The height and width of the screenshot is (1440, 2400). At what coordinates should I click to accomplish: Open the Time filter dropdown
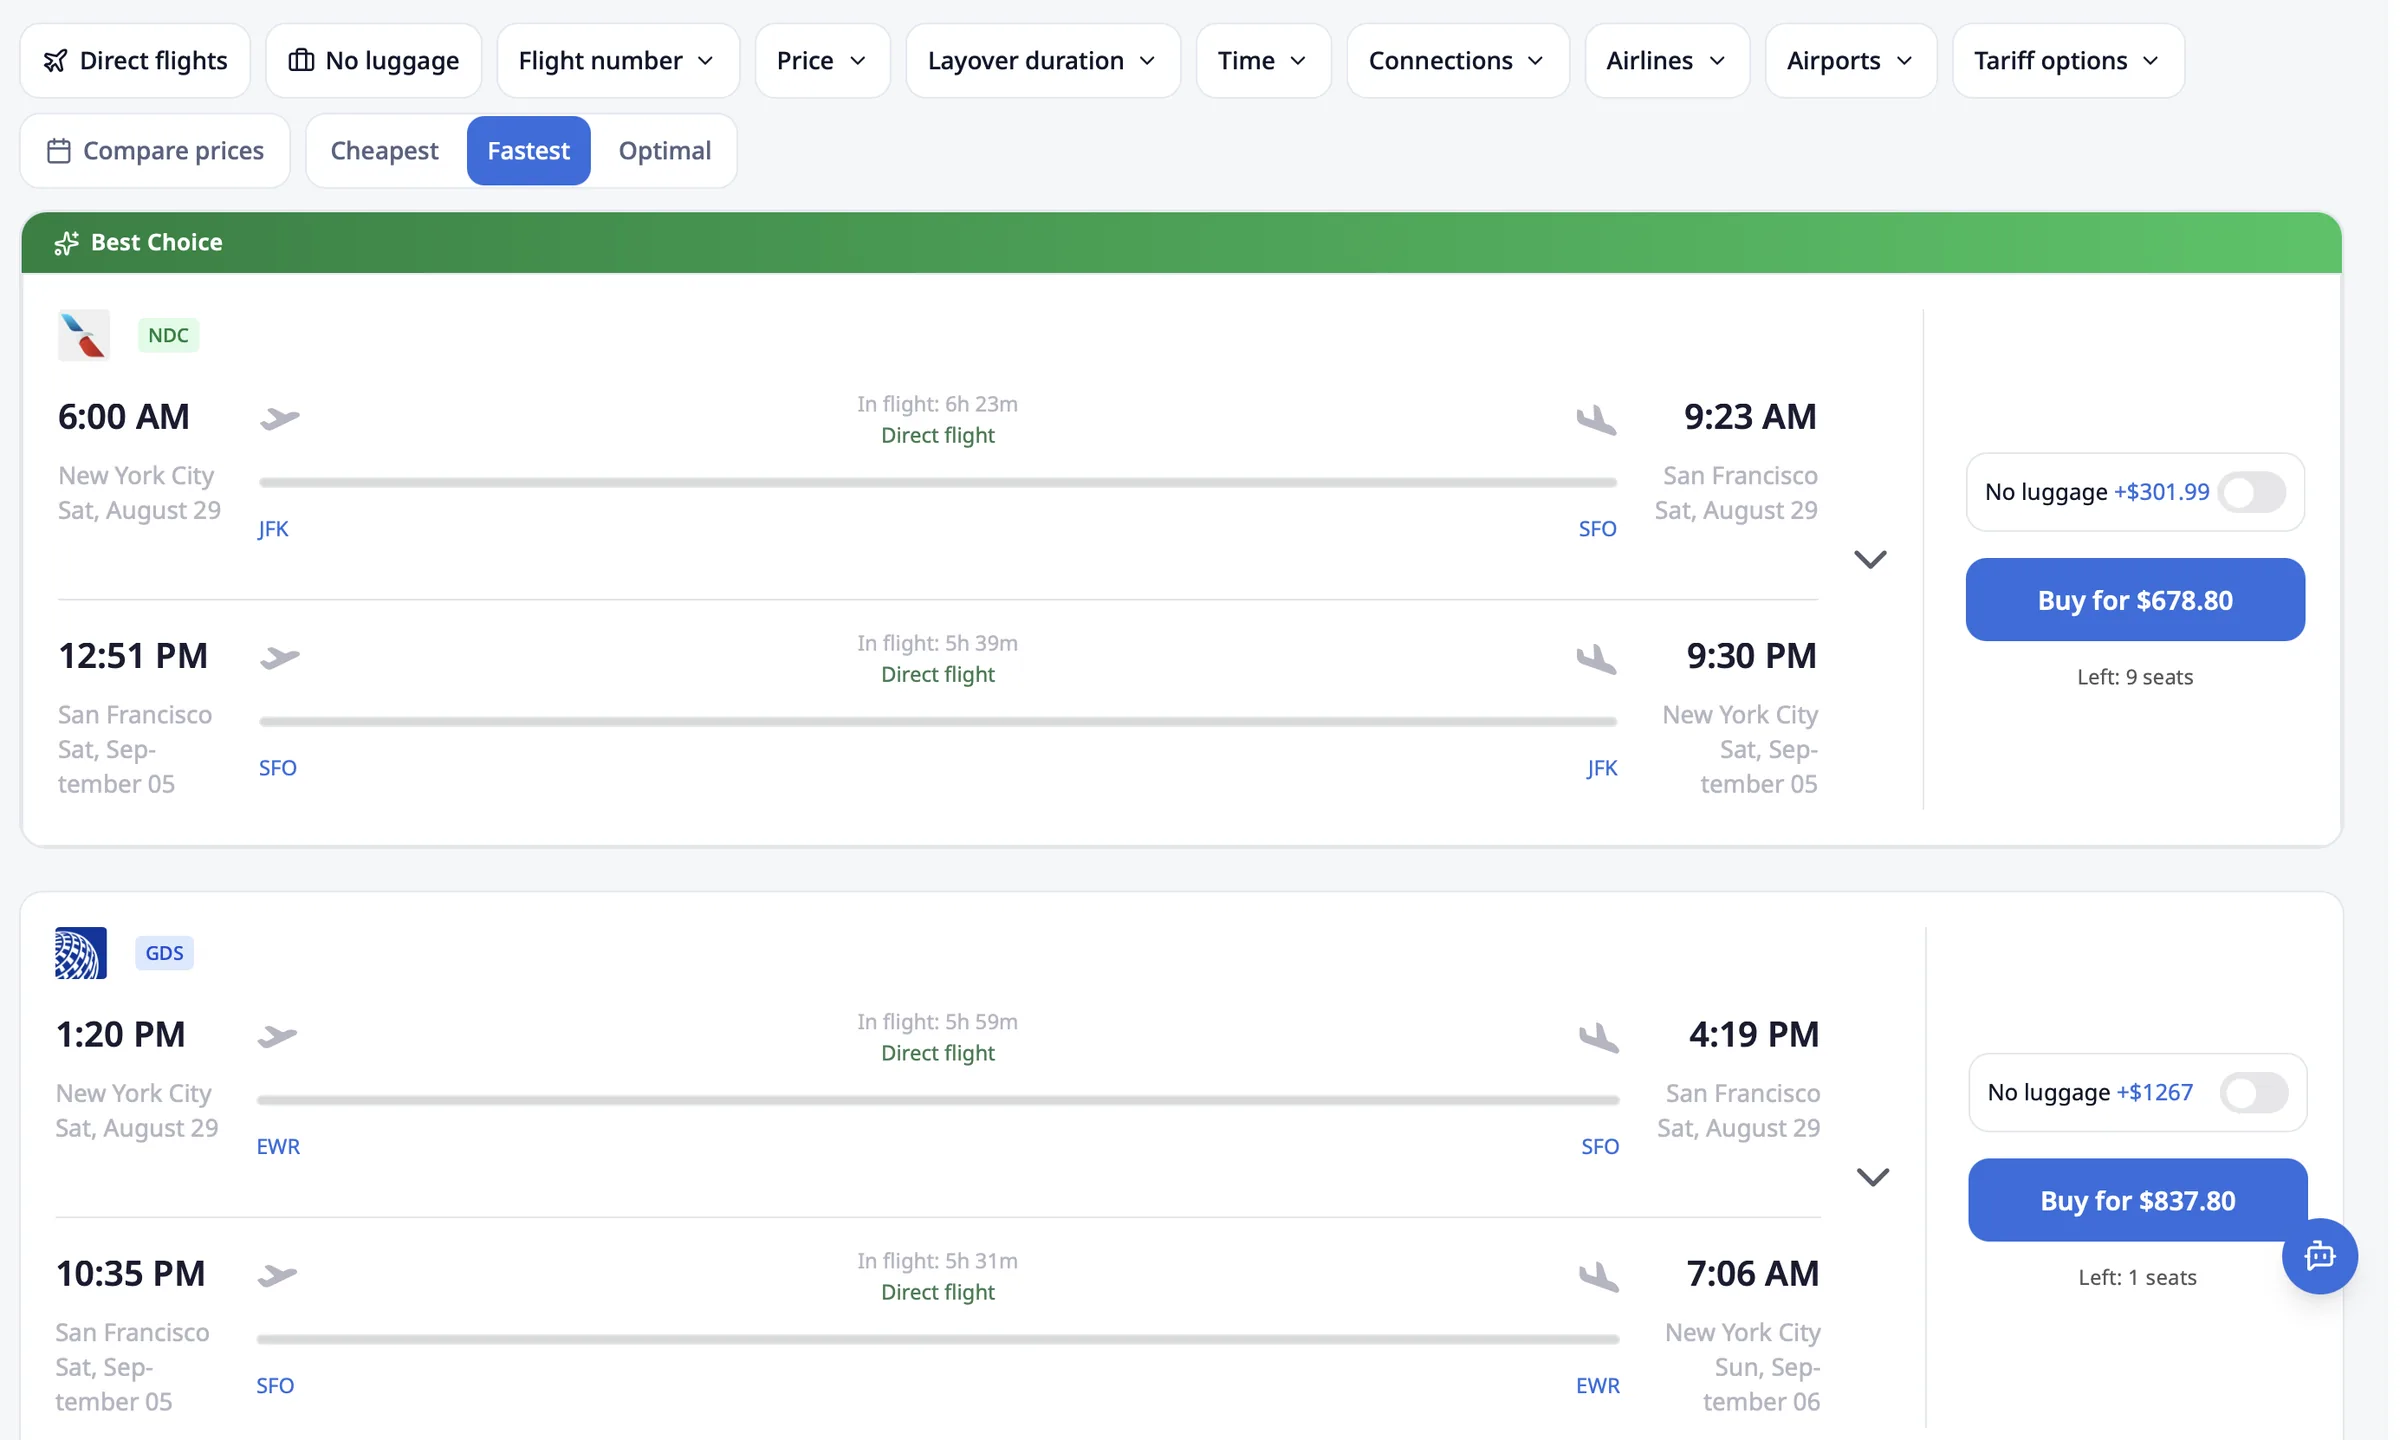click(1263, 61)
